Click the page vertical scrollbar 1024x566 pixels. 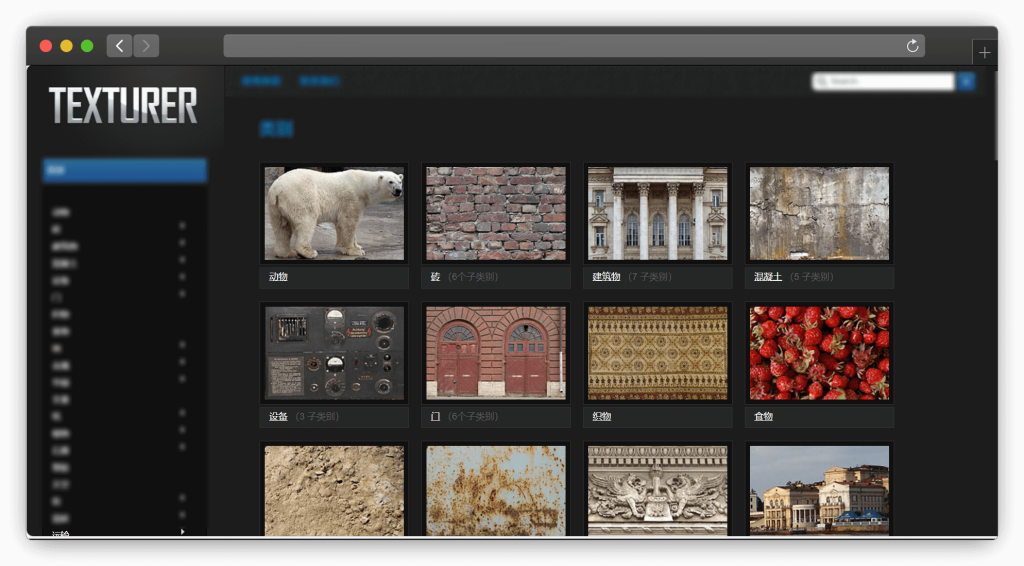pos(994,120)
